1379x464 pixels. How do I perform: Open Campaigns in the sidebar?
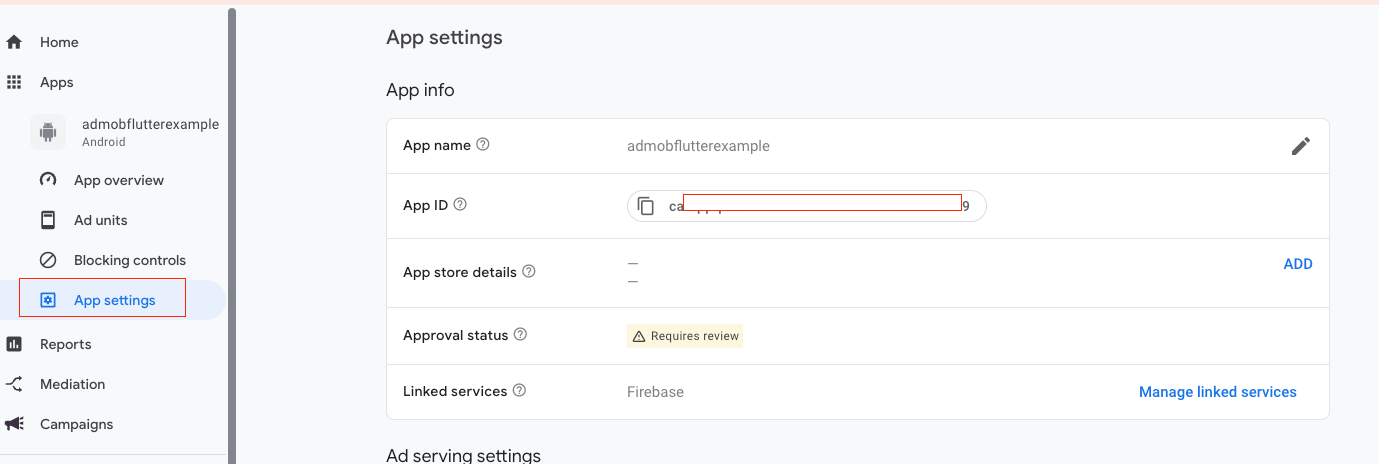pos(76,424)
